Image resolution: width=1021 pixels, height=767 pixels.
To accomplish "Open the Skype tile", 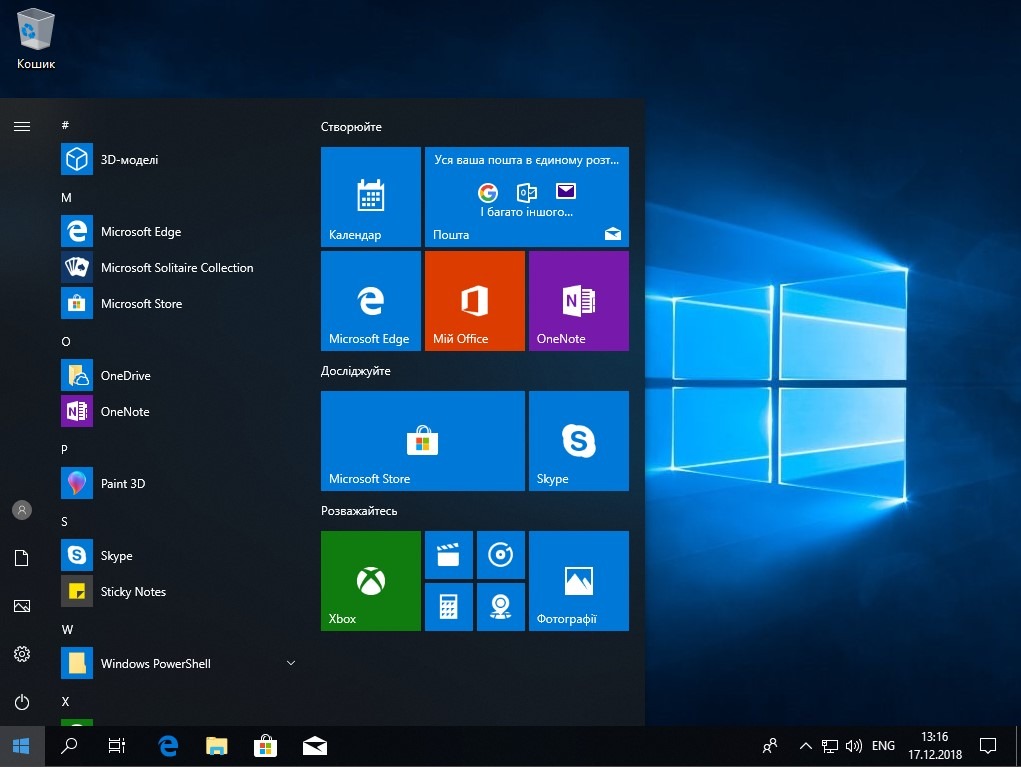I will point(579,441).
